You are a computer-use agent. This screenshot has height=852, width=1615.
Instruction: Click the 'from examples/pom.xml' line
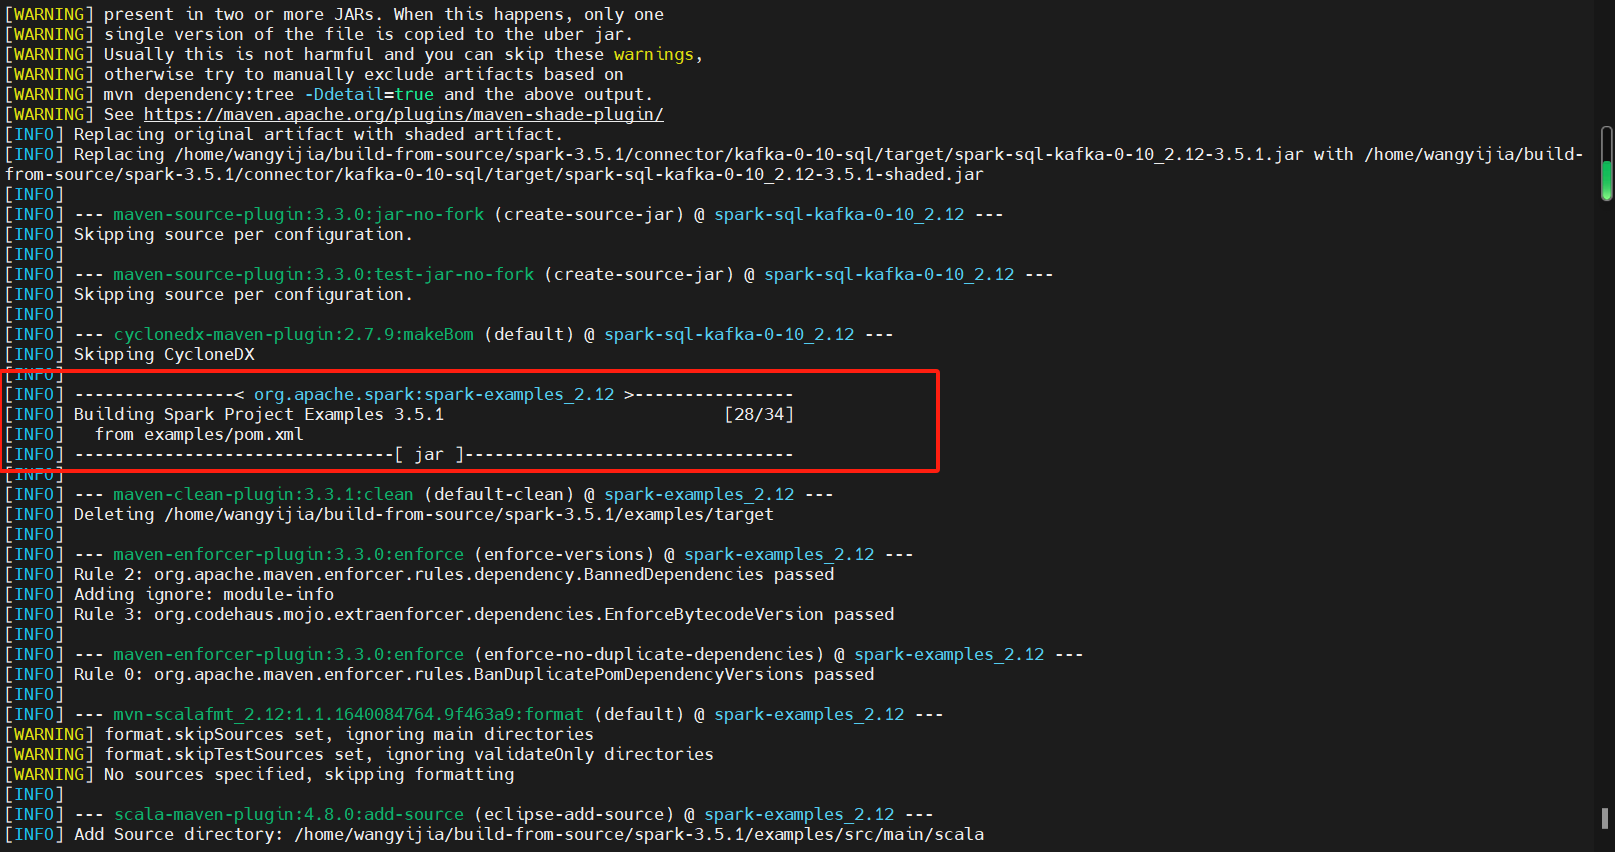click(x=199, y=434)
